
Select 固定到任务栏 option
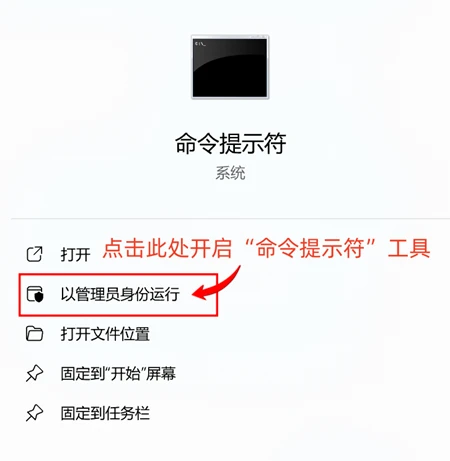(x=105, y=413)
